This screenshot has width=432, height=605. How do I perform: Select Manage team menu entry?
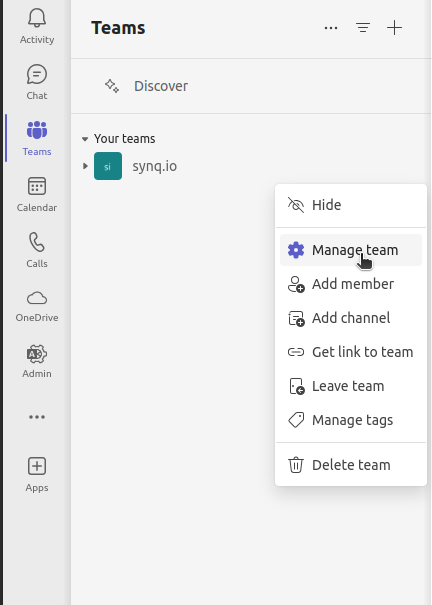click(x=351, y=250)
